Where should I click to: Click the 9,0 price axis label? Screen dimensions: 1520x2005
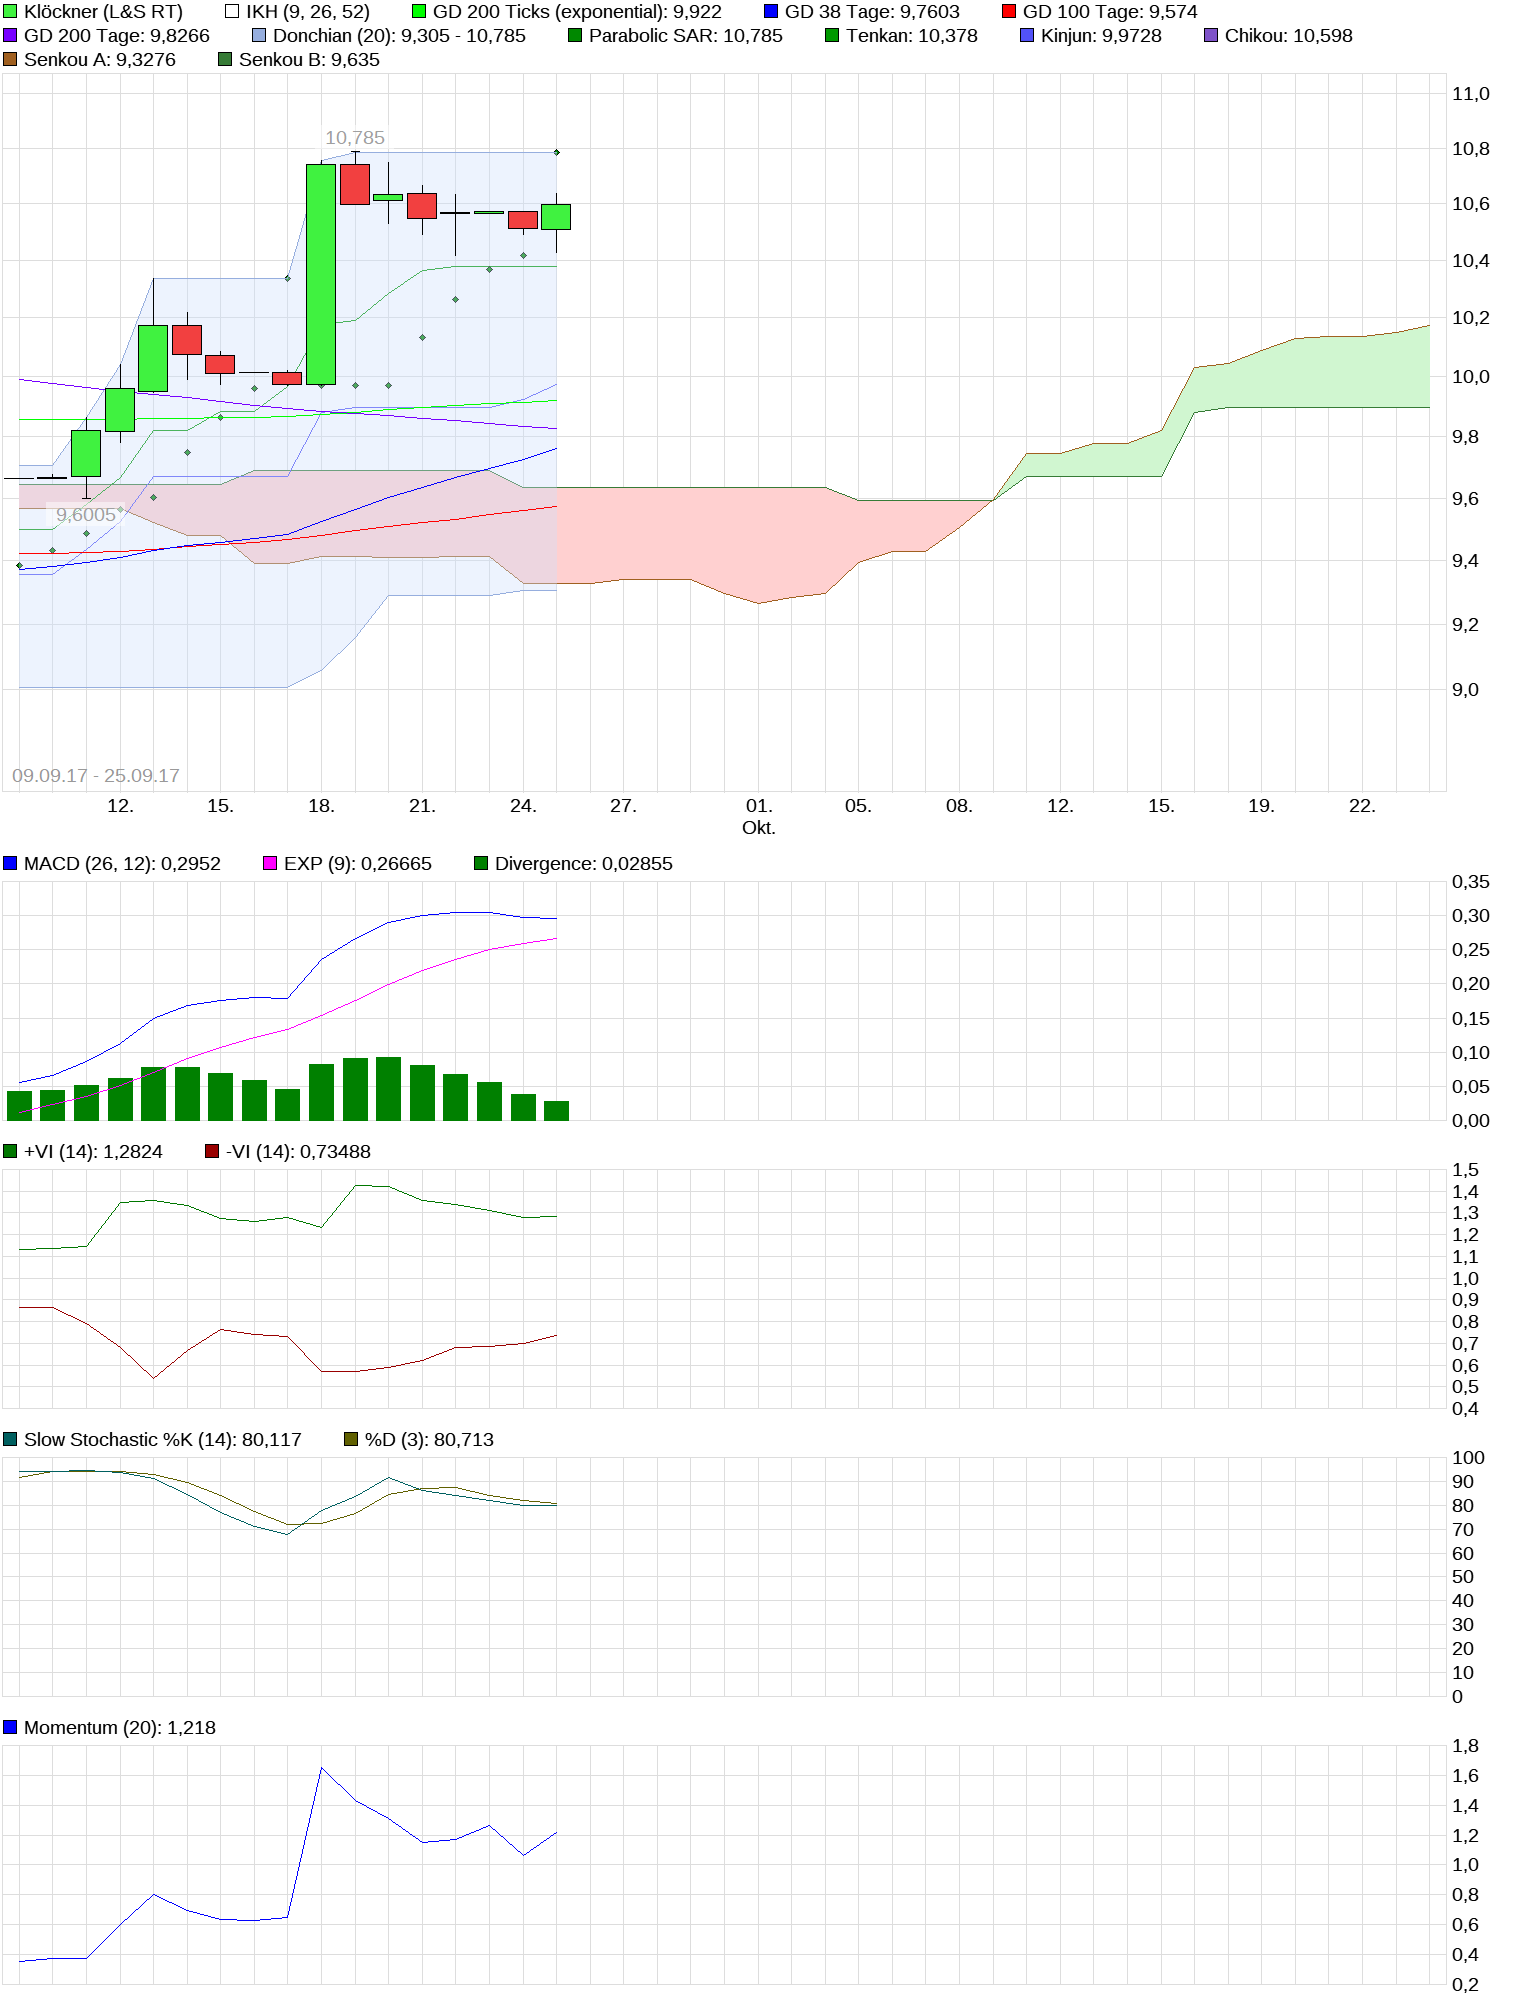1465,690
